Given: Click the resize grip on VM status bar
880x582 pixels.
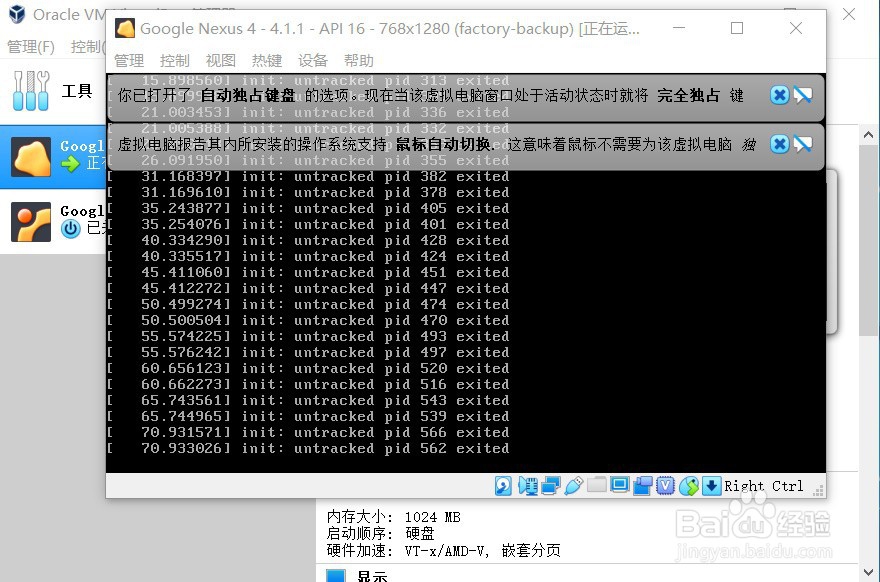Looking at the screenshot, I should pyautogui.click(x=819, y=491).
